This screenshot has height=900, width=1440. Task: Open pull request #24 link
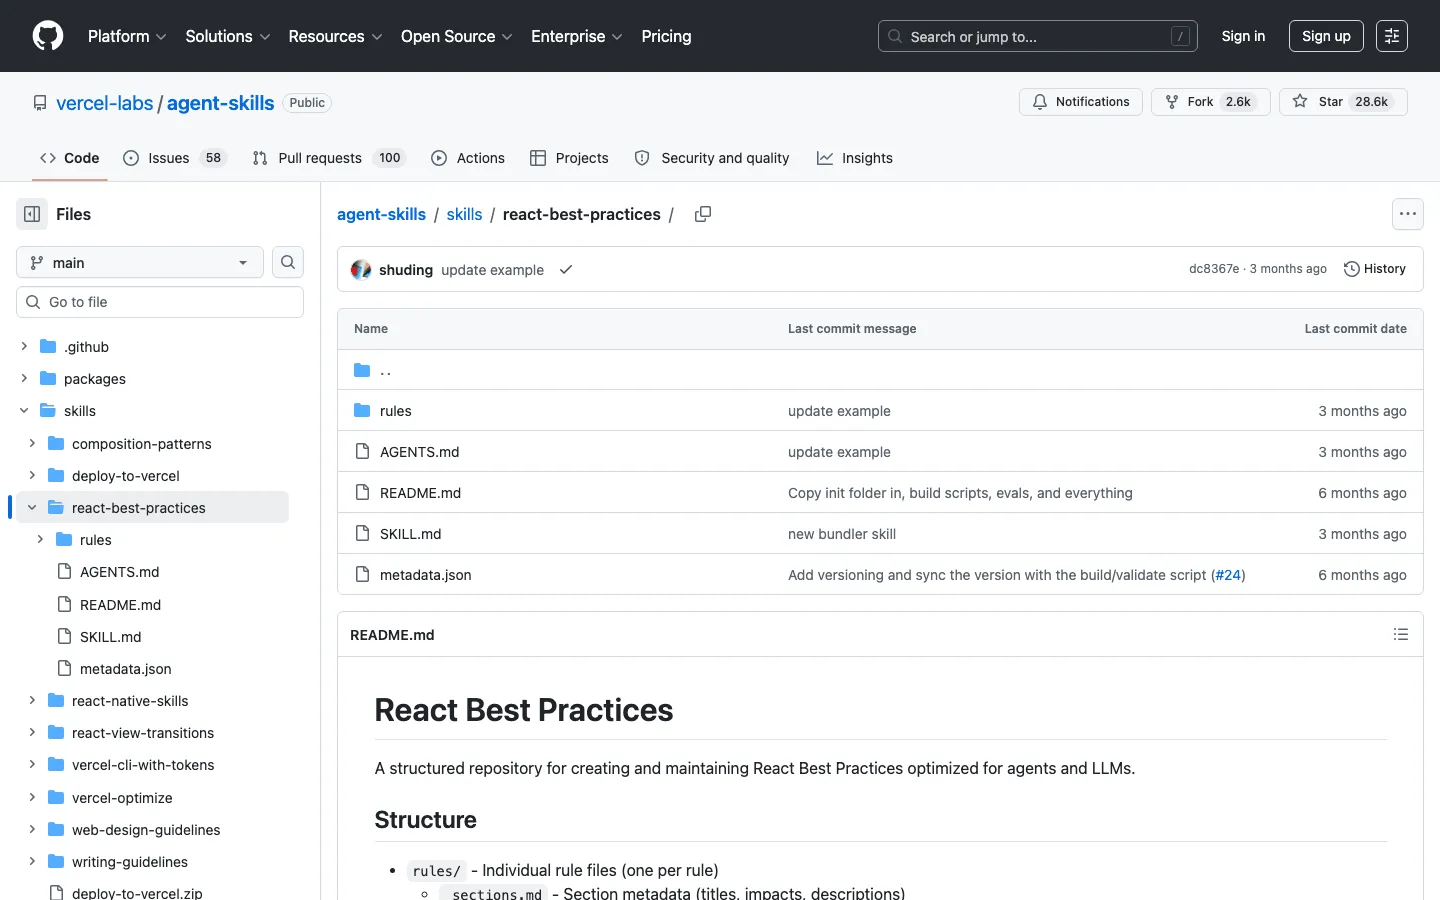pos(1228,575)
